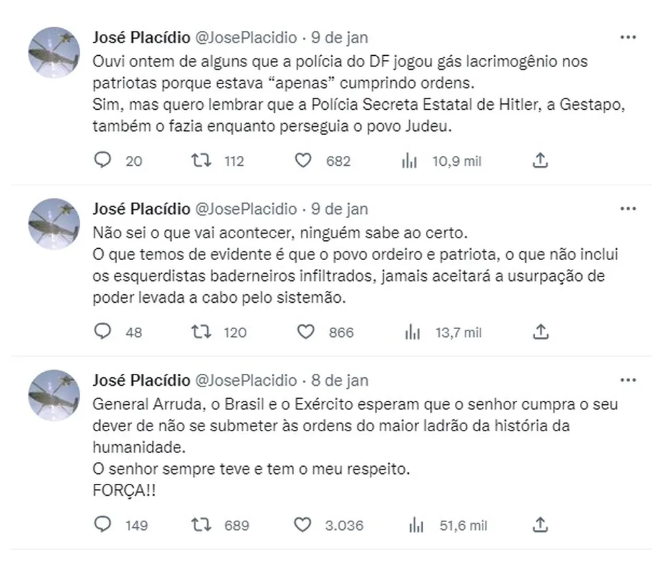Open more options on the second tweet

[627, 209]
